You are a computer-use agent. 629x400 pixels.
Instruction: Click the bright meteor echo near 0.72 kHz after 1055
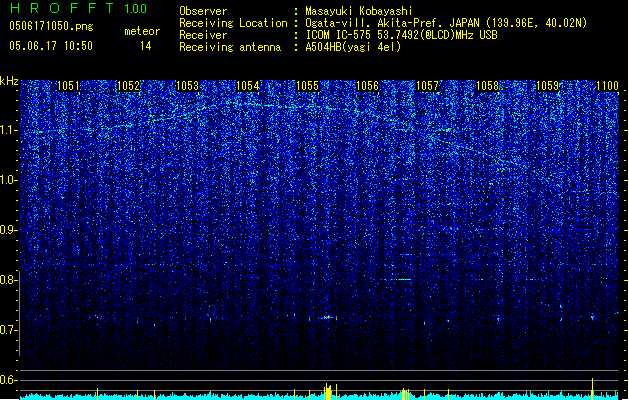click(x=328, y=318)
